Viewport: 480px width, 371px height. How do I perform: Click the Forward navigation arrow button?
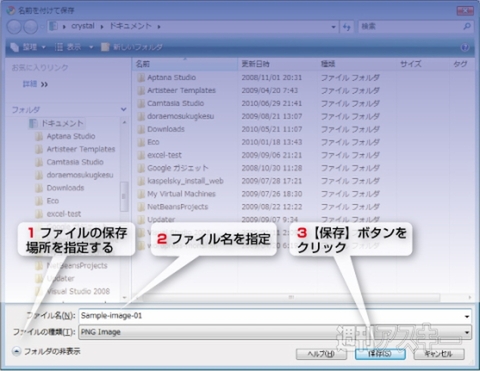(x=30, y=27)
